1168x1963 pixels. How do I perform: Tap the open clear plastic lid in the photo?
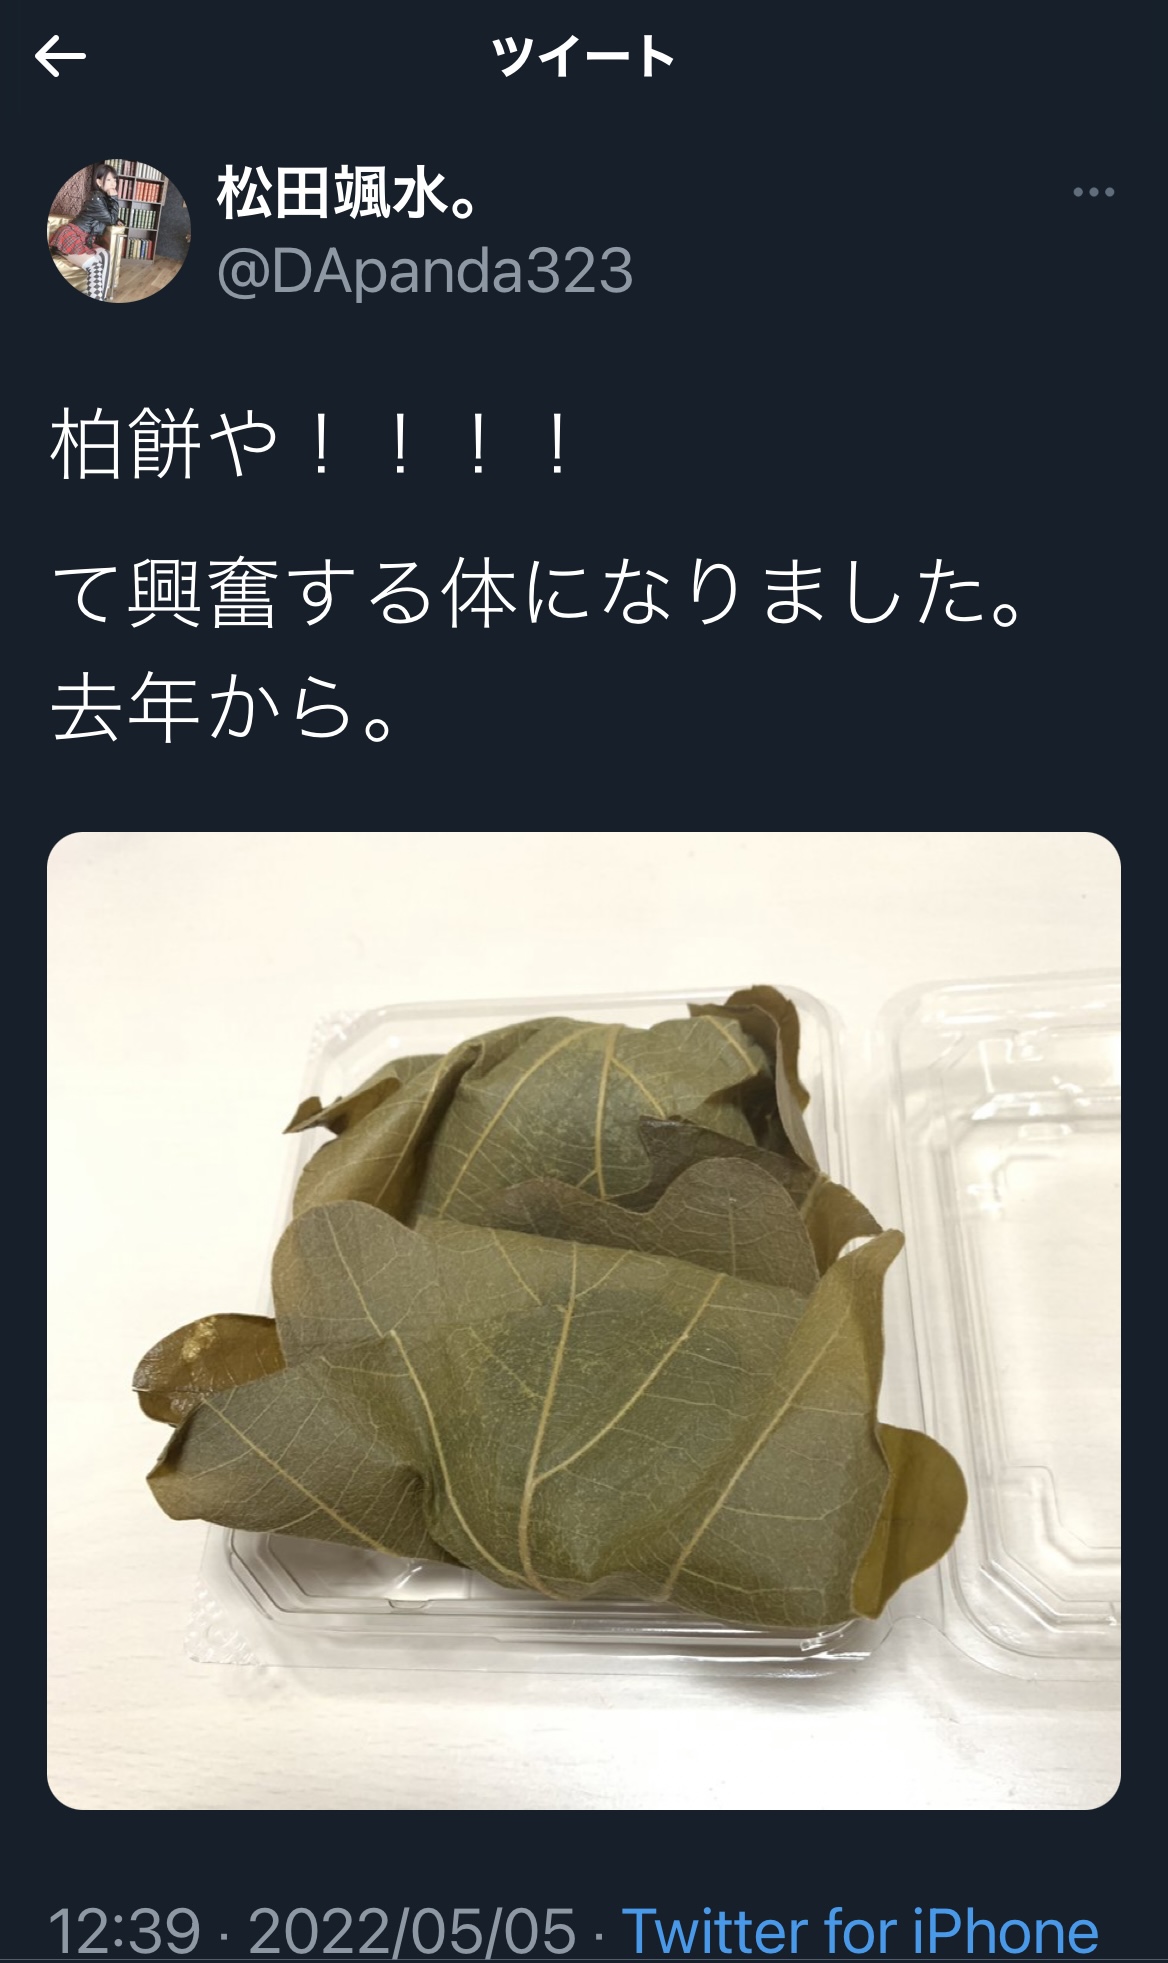[x=1020, y=1300]
